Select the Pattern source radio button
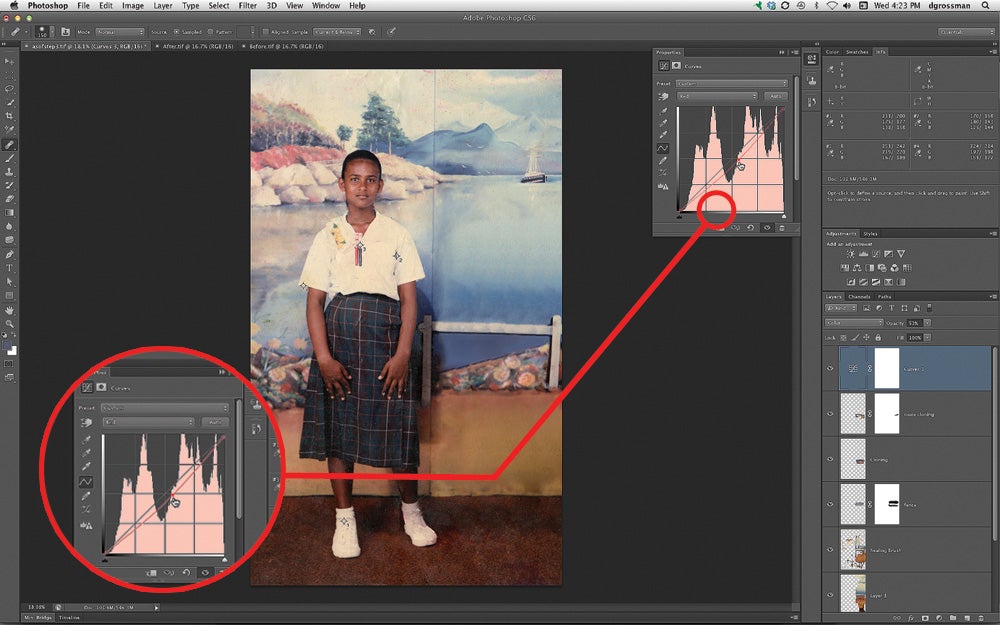Image resolution: width=1000 pixels, height=625 pixels. 210,32
